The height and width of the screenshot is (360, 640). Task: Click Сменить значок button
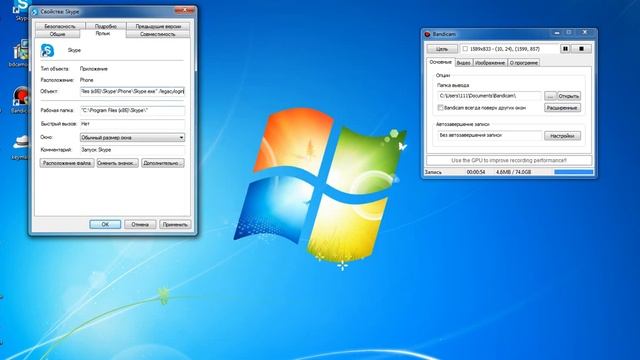point(118,163)
